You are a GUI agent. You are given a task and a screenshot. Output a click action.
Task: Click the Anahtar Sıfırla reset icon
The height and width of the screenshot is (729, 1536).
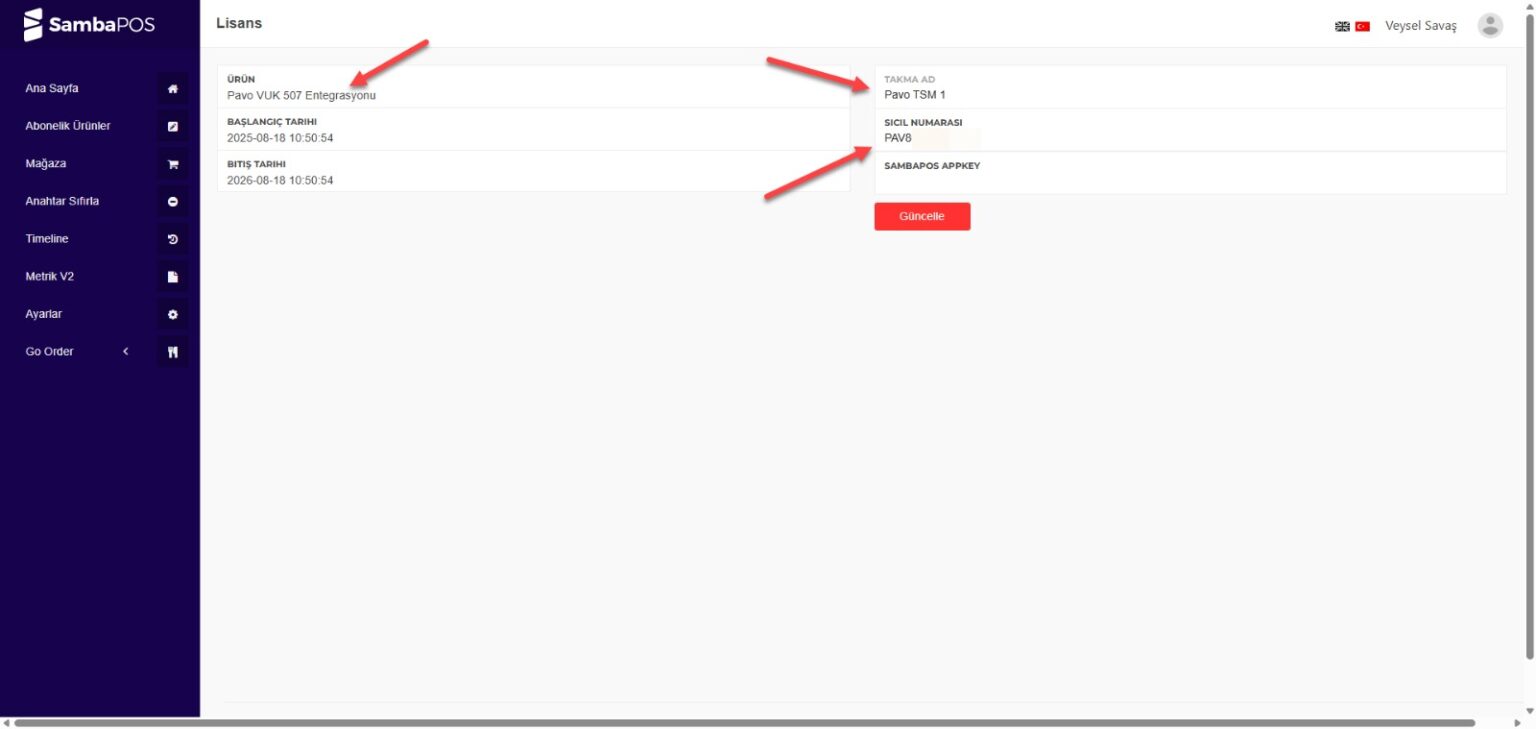click(x=172, y=201)
